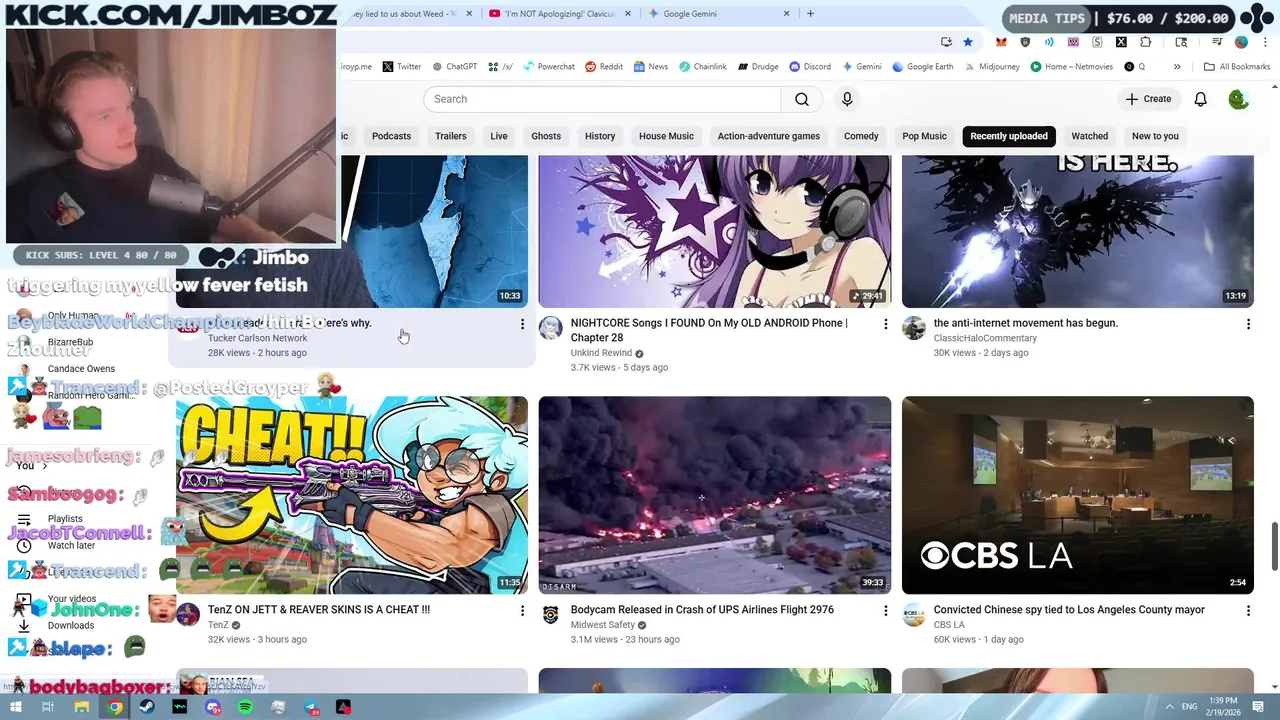Click the YouTube search magnifier button

(x=802, y=99)
